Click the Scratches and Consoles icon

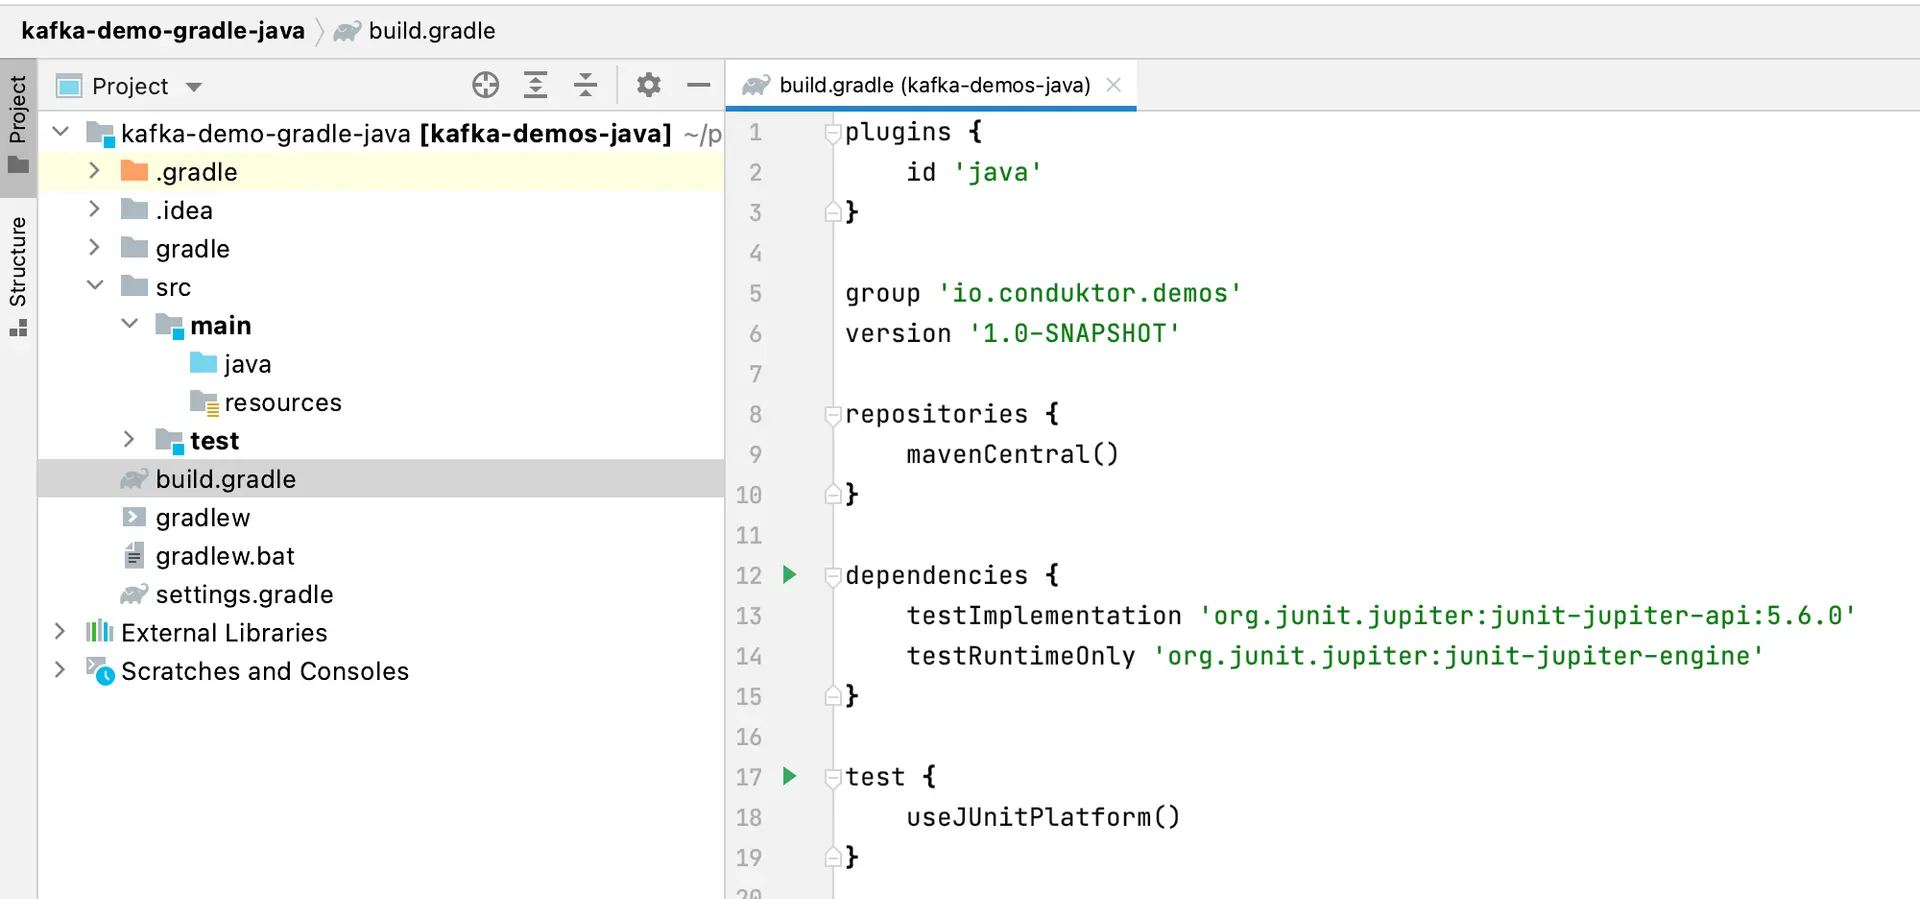tap(100, 670)
